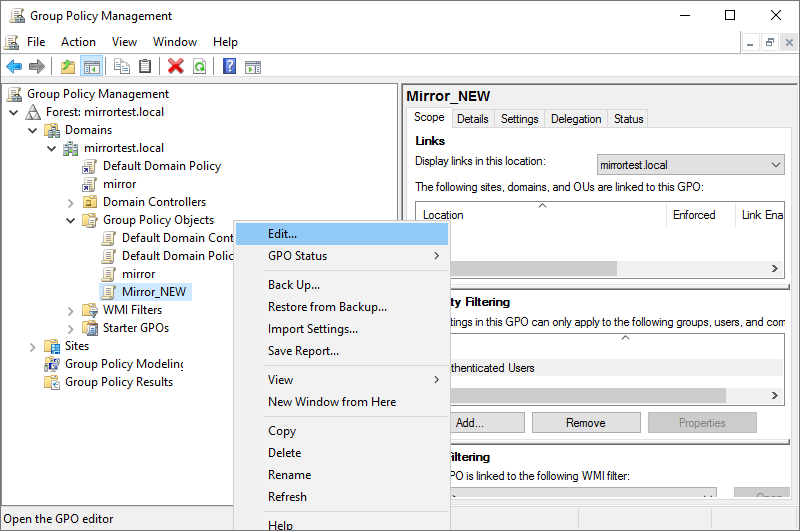Switch to the Delegation tab
The image size is (800, 531).
click(x=576, y=119)
